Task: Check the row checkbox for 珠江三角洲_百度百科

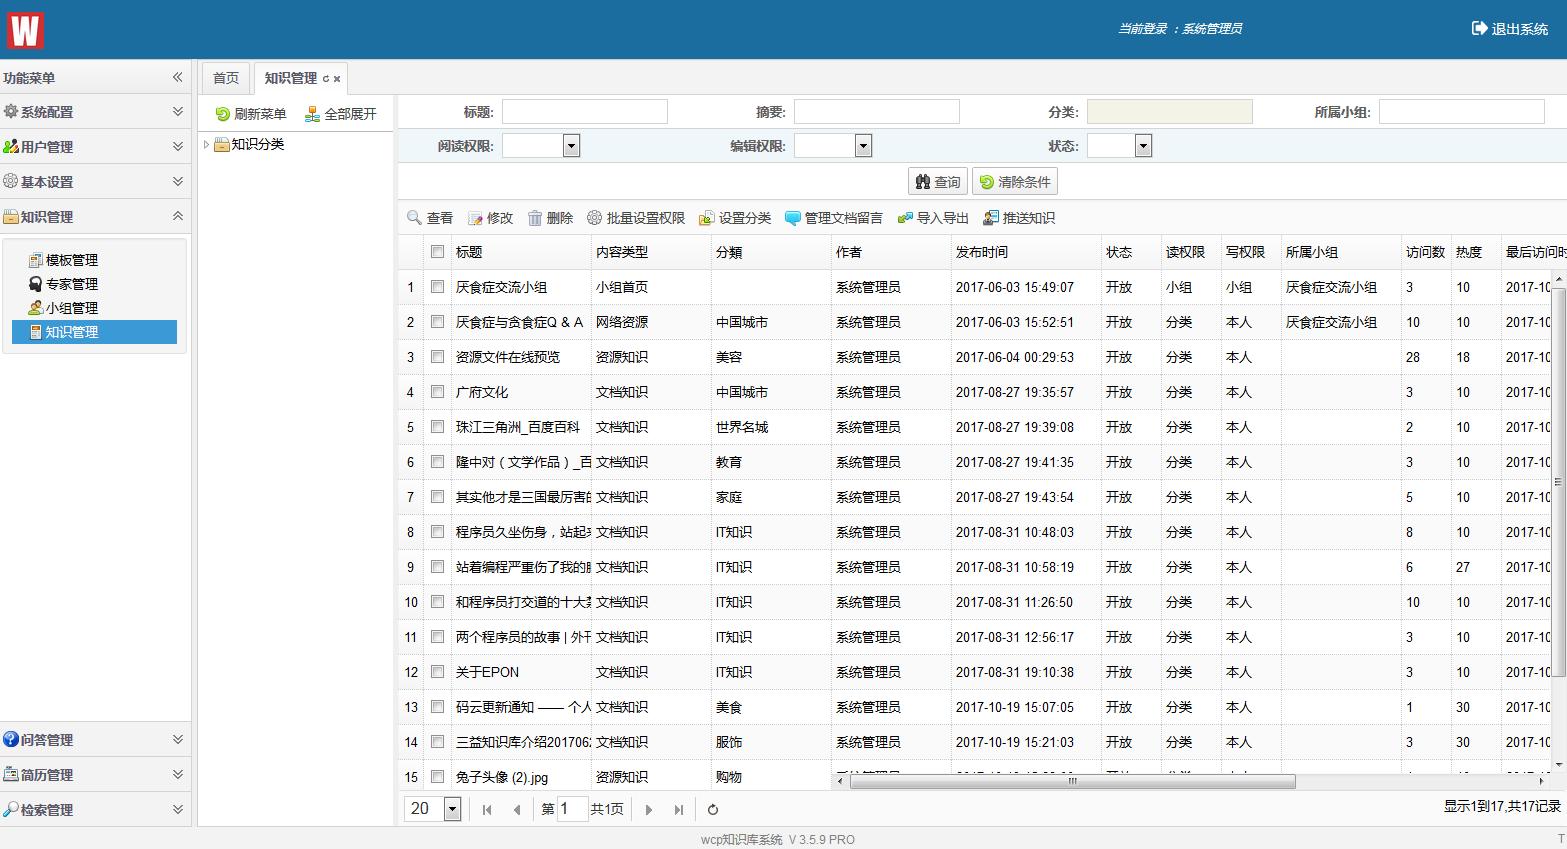Action: pyautogui.click(x=437, y=427)
